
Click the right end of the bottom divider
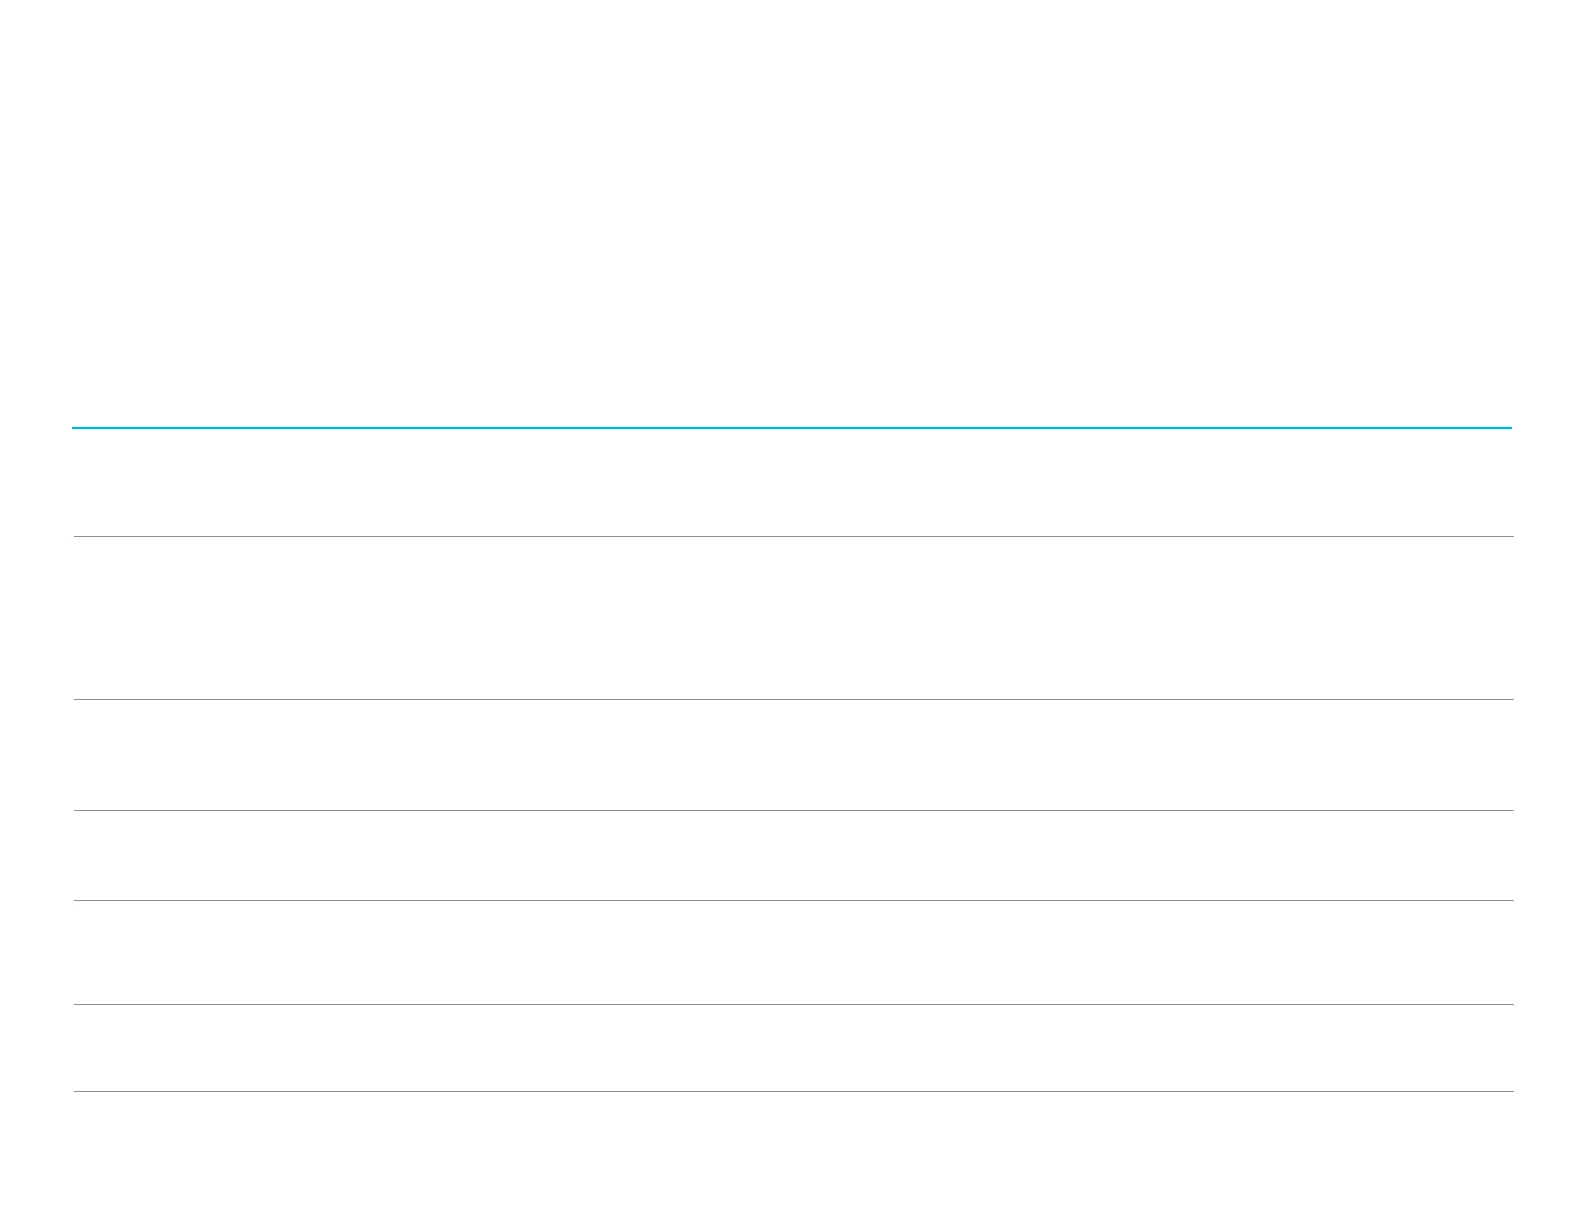(1510, 1092)
